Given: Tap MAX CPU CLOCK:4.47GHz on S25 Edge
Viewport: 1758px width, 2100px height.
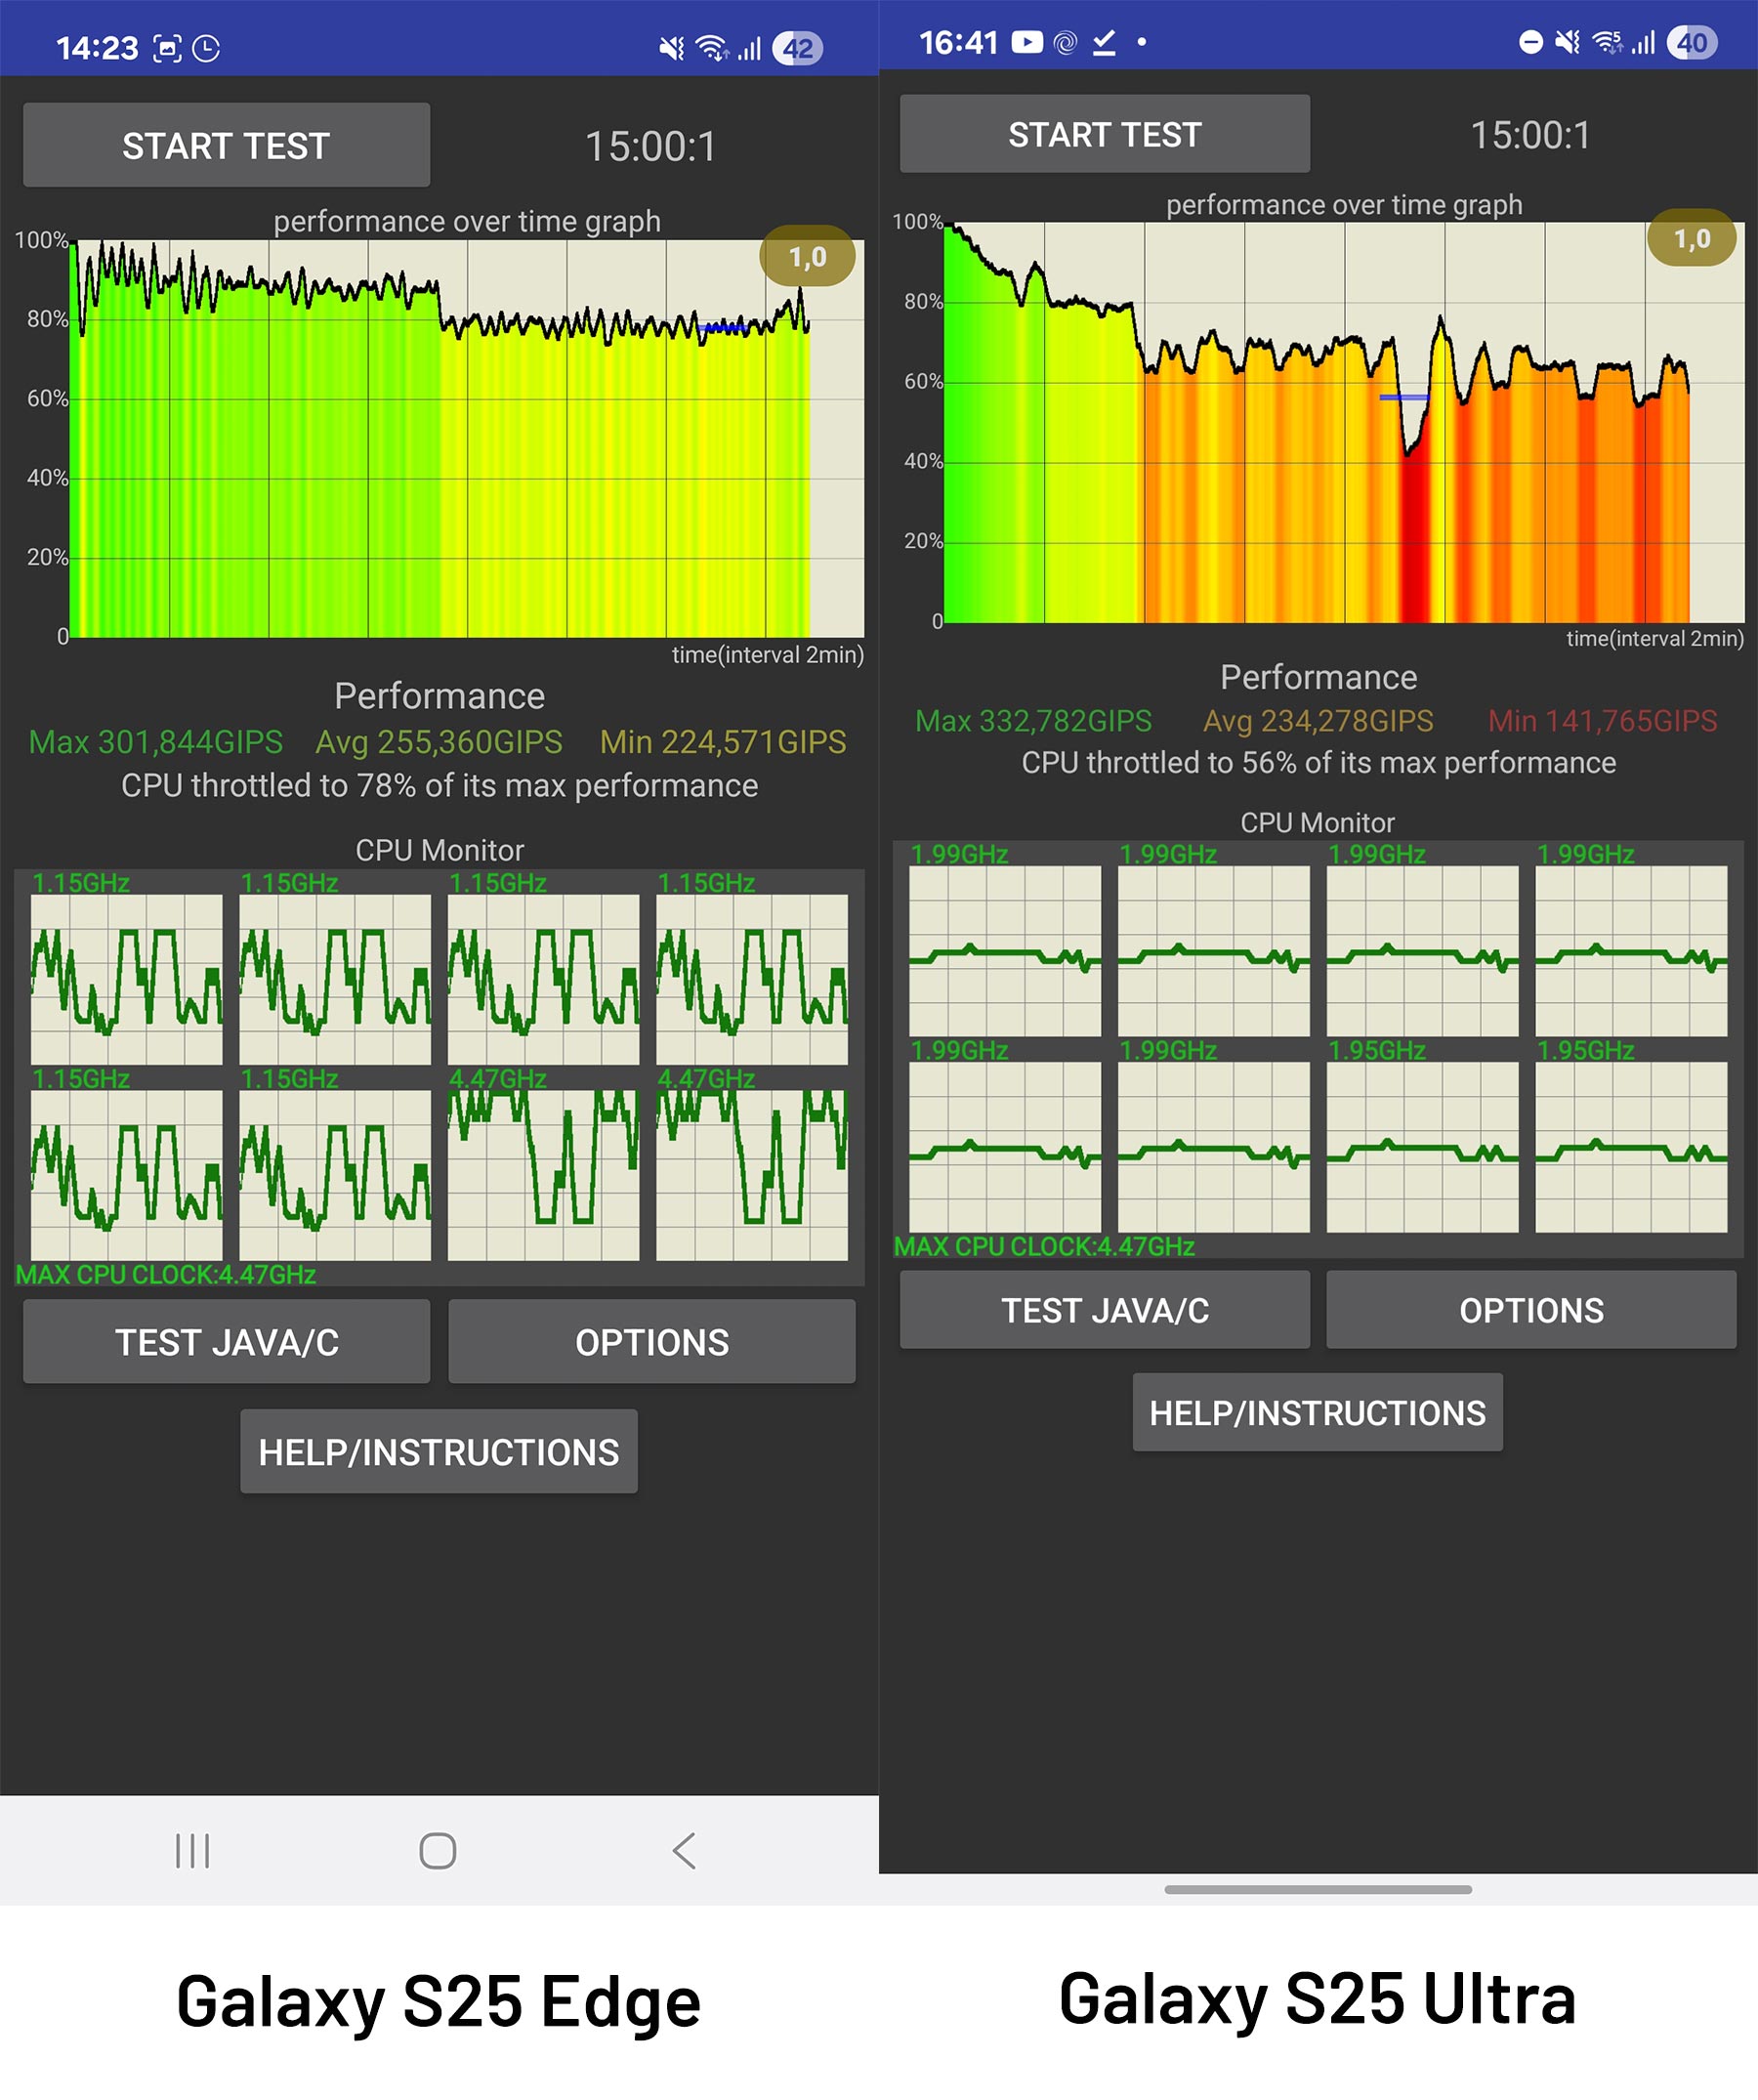Looking at the screenshot, I should [x=166, y=1275].
